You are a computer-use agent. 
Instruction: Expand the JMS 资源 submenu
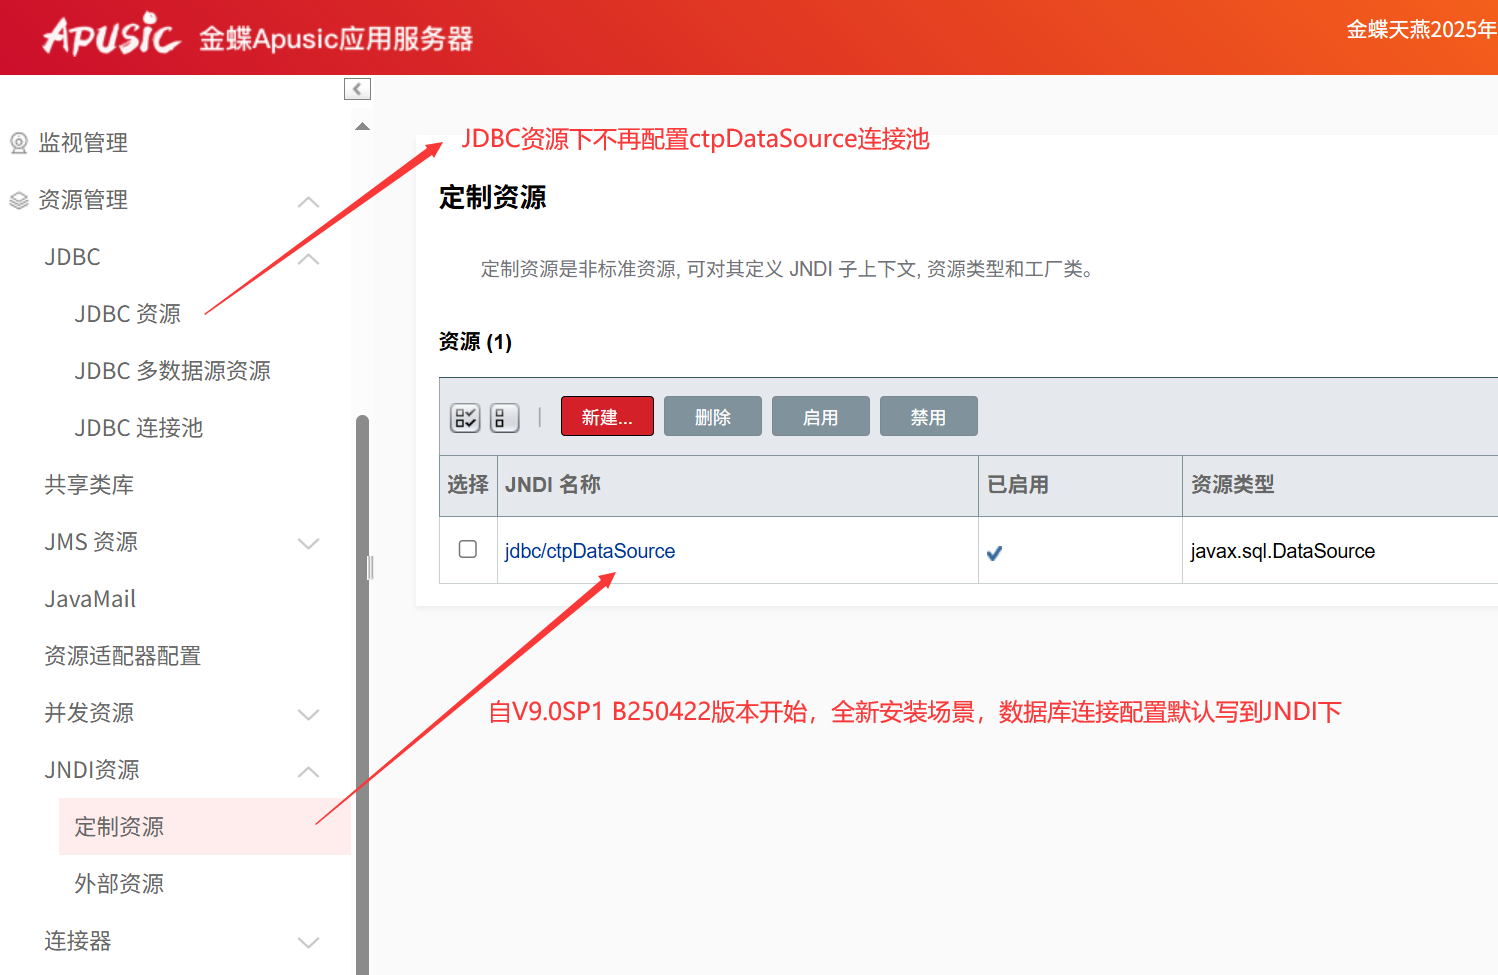click(x=309, y=543)
